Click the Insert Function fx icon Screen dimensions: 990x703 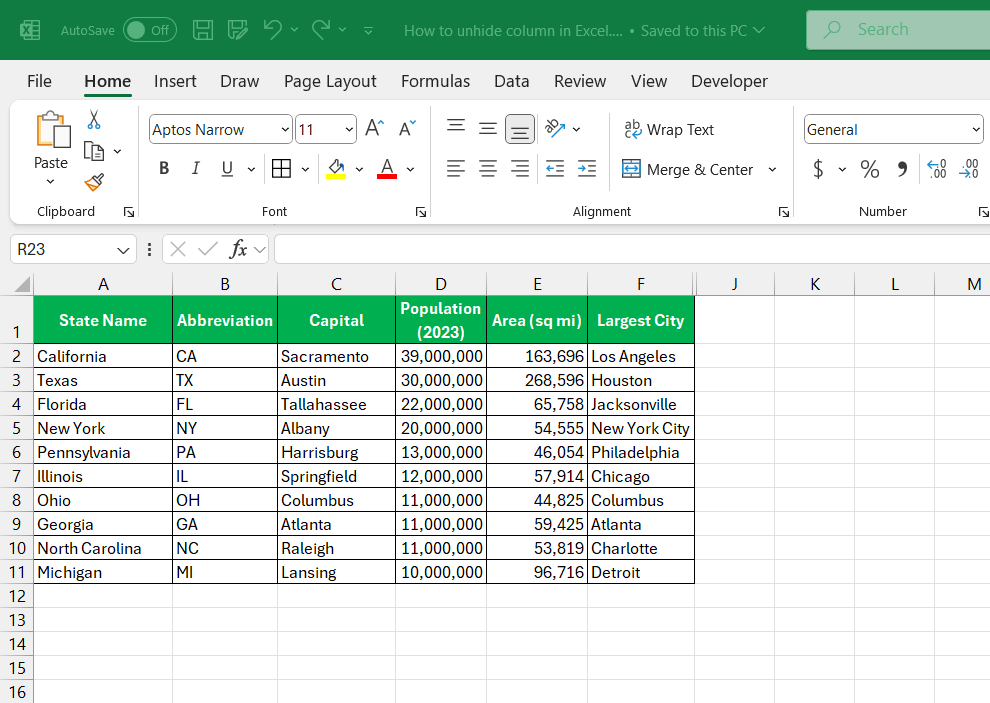point(238,249)
